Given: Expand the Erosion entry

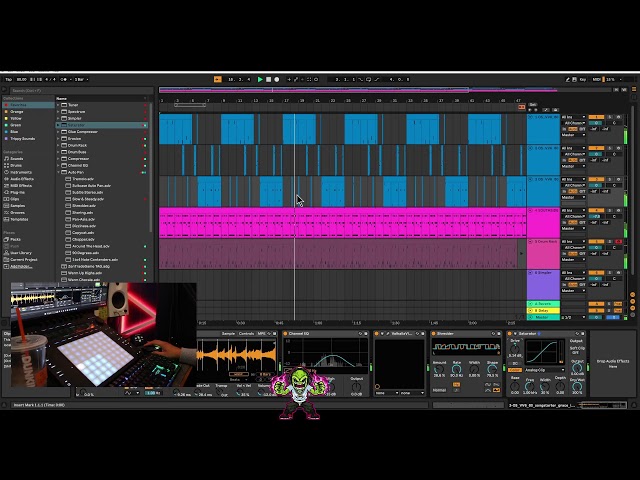Looking at the screenshot, I should pyautogui.click(x=58, y=139).
